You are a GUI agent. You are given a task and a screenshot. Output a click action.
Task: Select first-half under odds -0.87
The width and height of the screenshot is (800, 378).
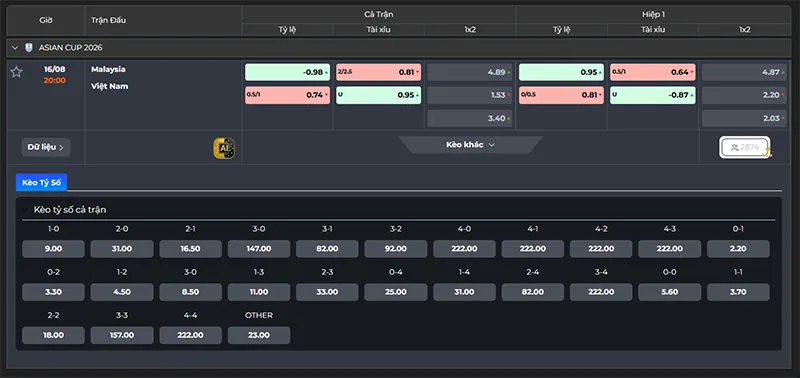pyautogui.click(x=653, y=95)
